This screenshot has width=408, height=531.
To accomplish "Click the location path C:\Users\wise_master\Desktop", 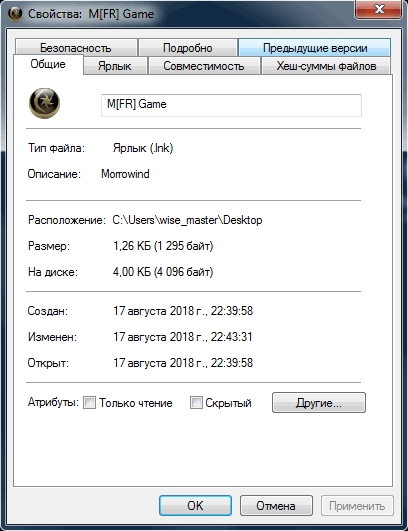I will [187, 220].
